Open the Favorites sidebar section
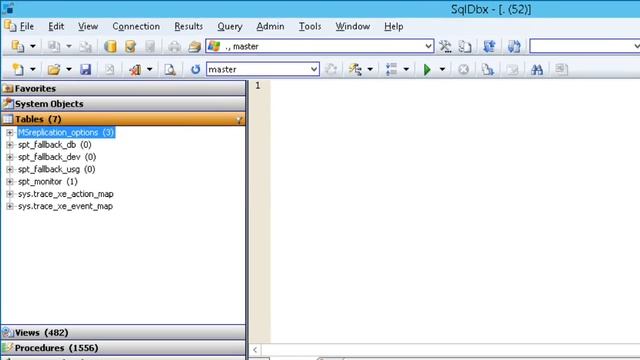The width and height of the screenshot is (640, 360). pos(123,89)
